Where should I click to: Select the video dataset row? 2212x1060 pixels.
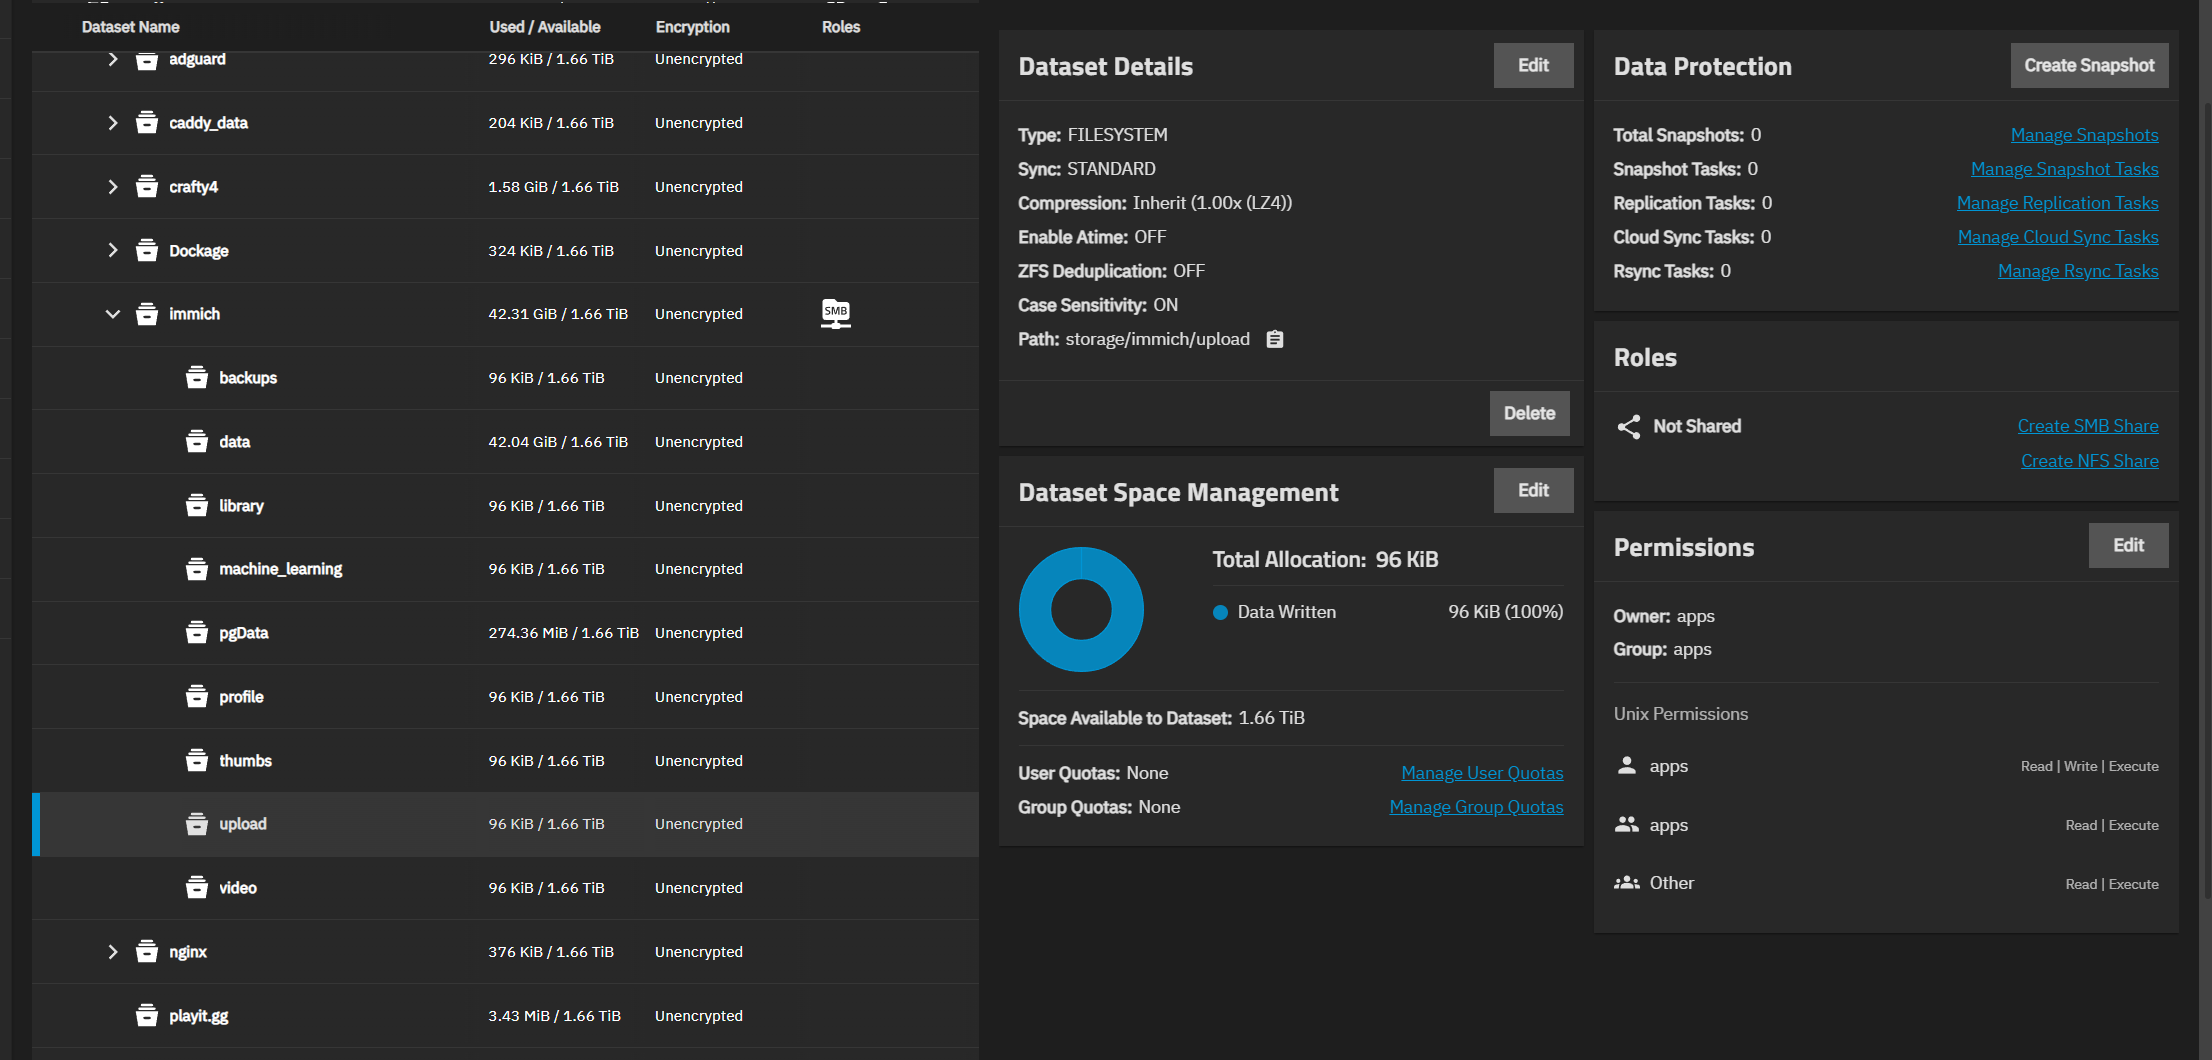point(505,888)
